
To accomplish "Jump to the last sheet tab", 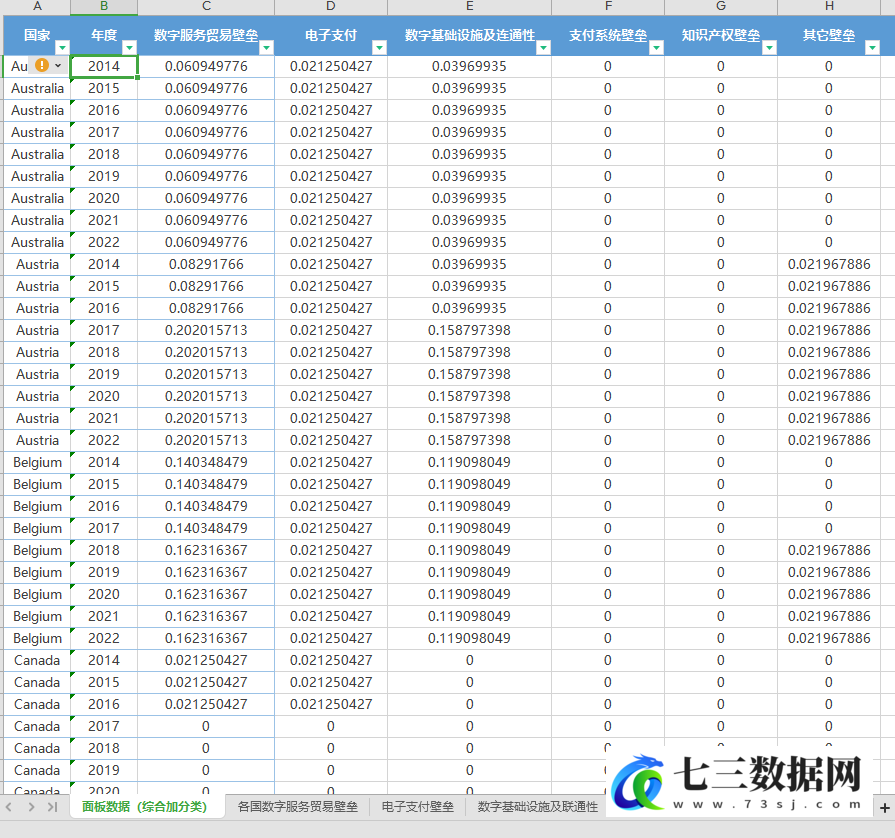I will [53, 807].
